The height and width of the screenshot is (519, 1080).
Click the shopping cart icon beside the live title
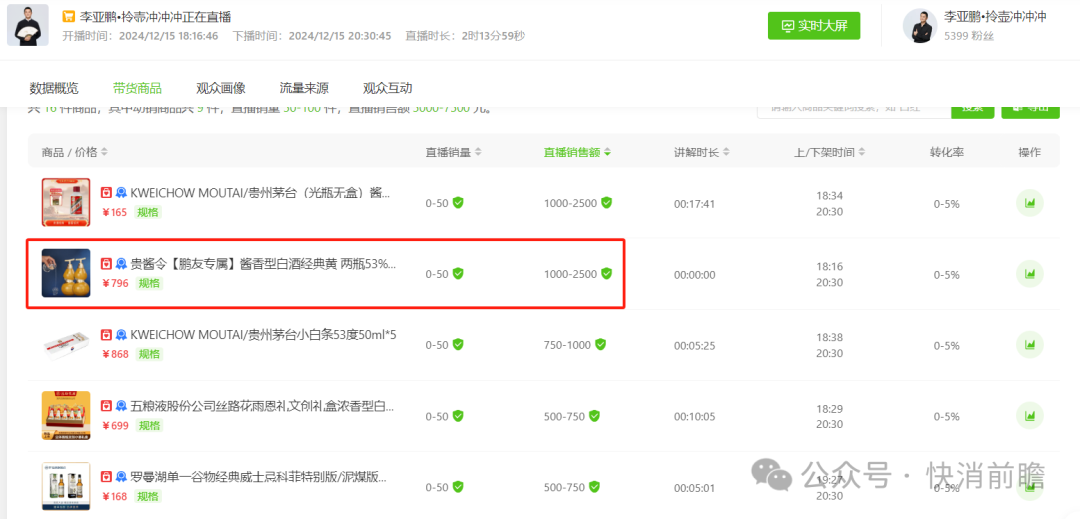coord(68,17)
